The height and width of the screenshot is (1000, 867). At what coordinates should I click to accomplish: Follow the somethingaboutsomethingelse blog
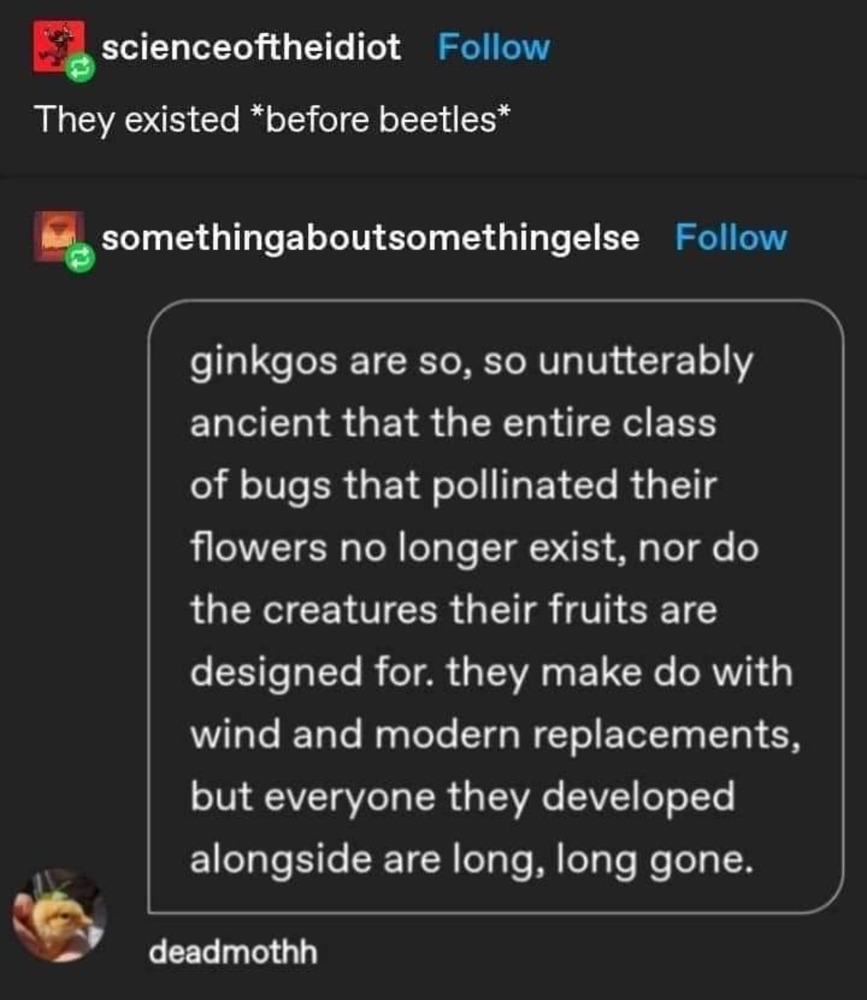click(731, 238)
